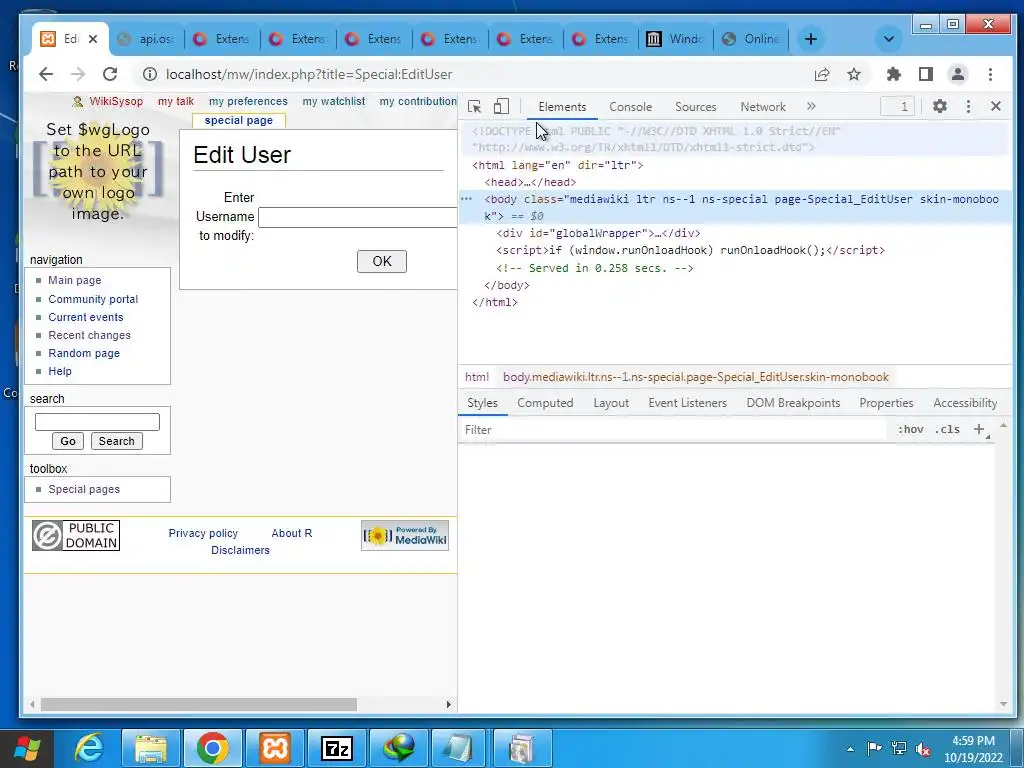
Task: Submit the form with OK button
Action: [x=381, y=261]
